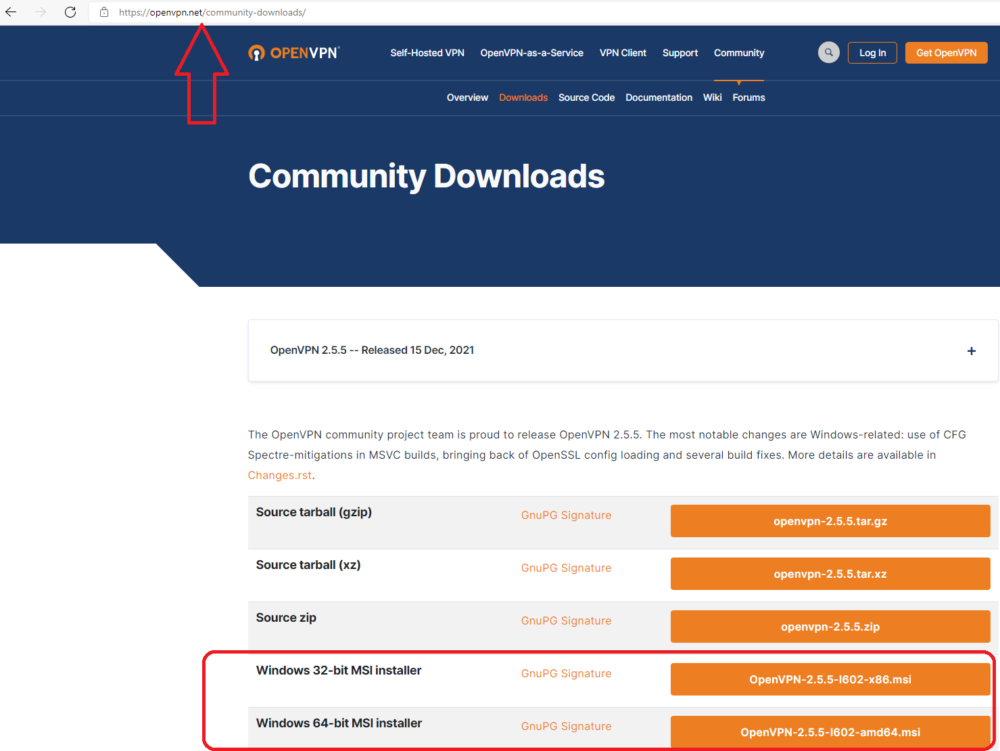Open GnuPG Signature for Windows 32-bit installer
Screen dimensions: 1000x751
point(566,674)
